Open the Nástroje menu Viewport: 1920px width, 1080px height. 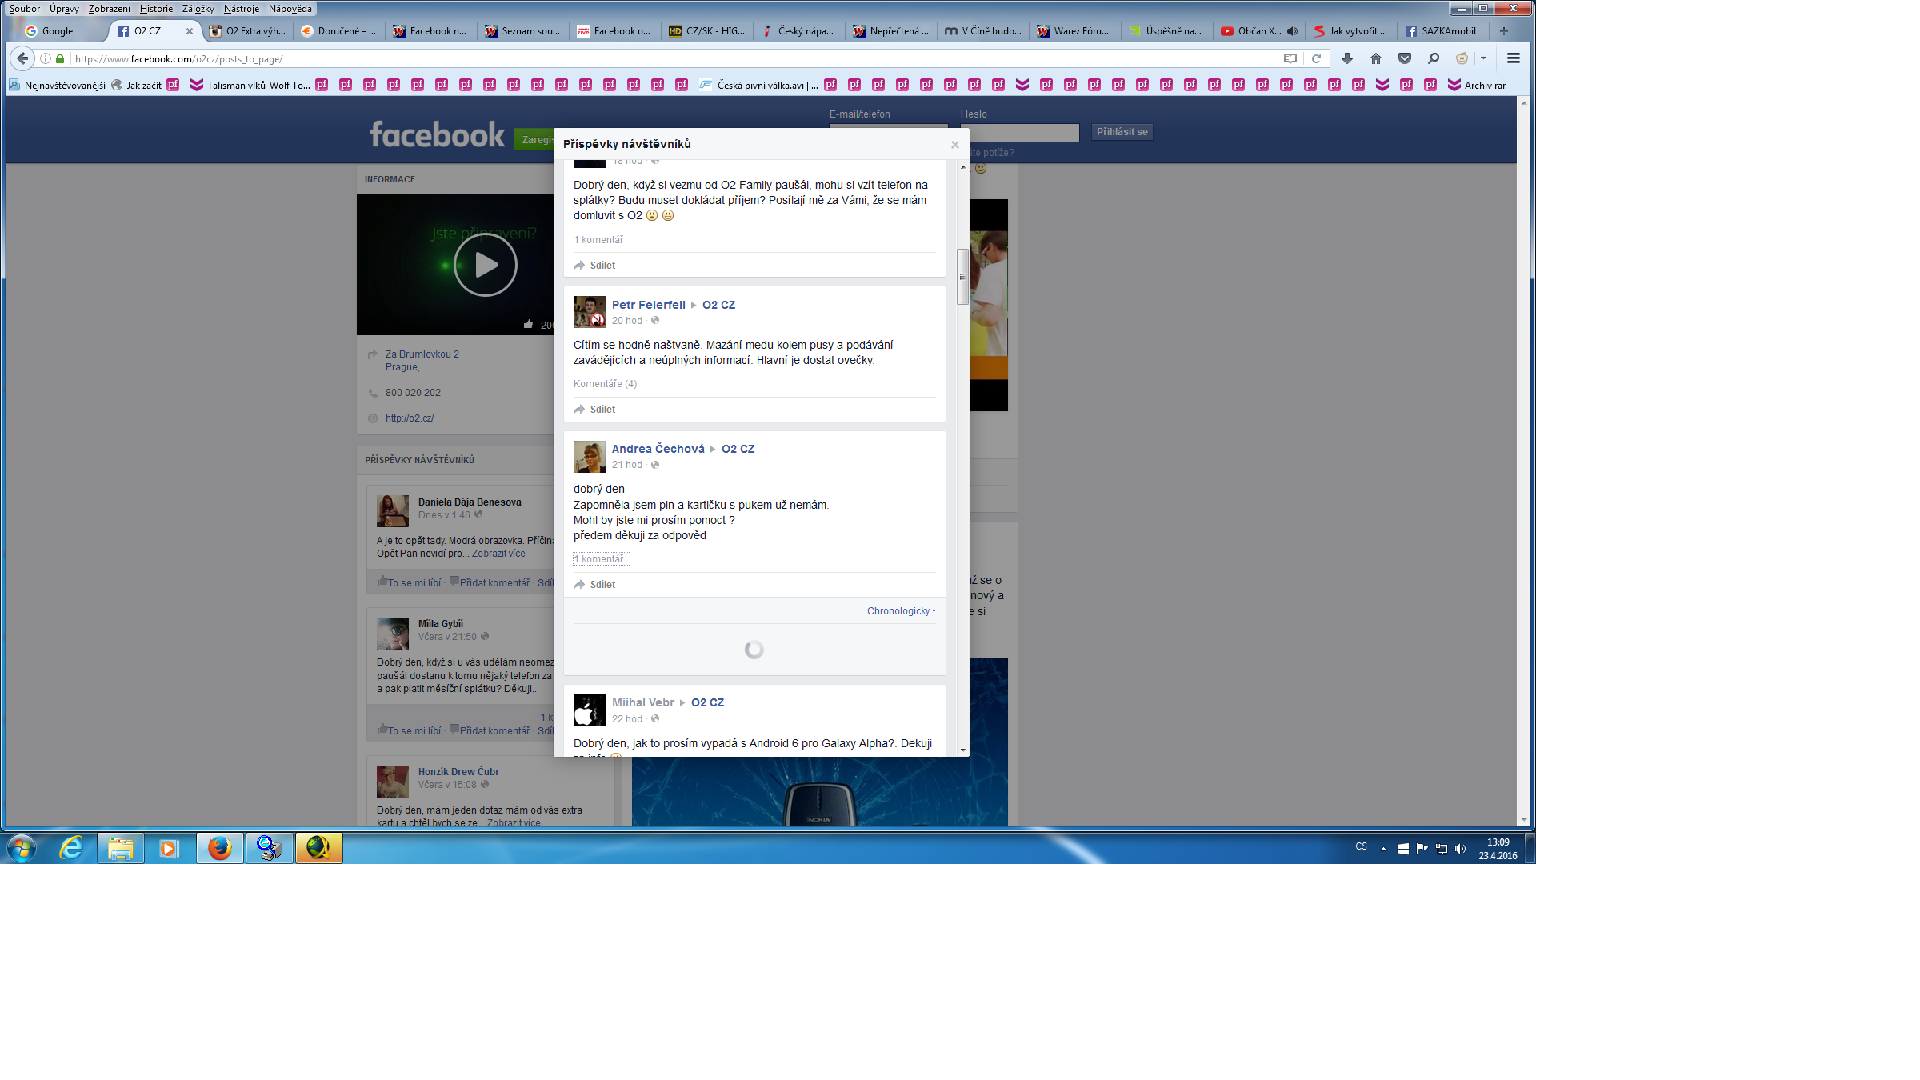click(x=241, y=9)
